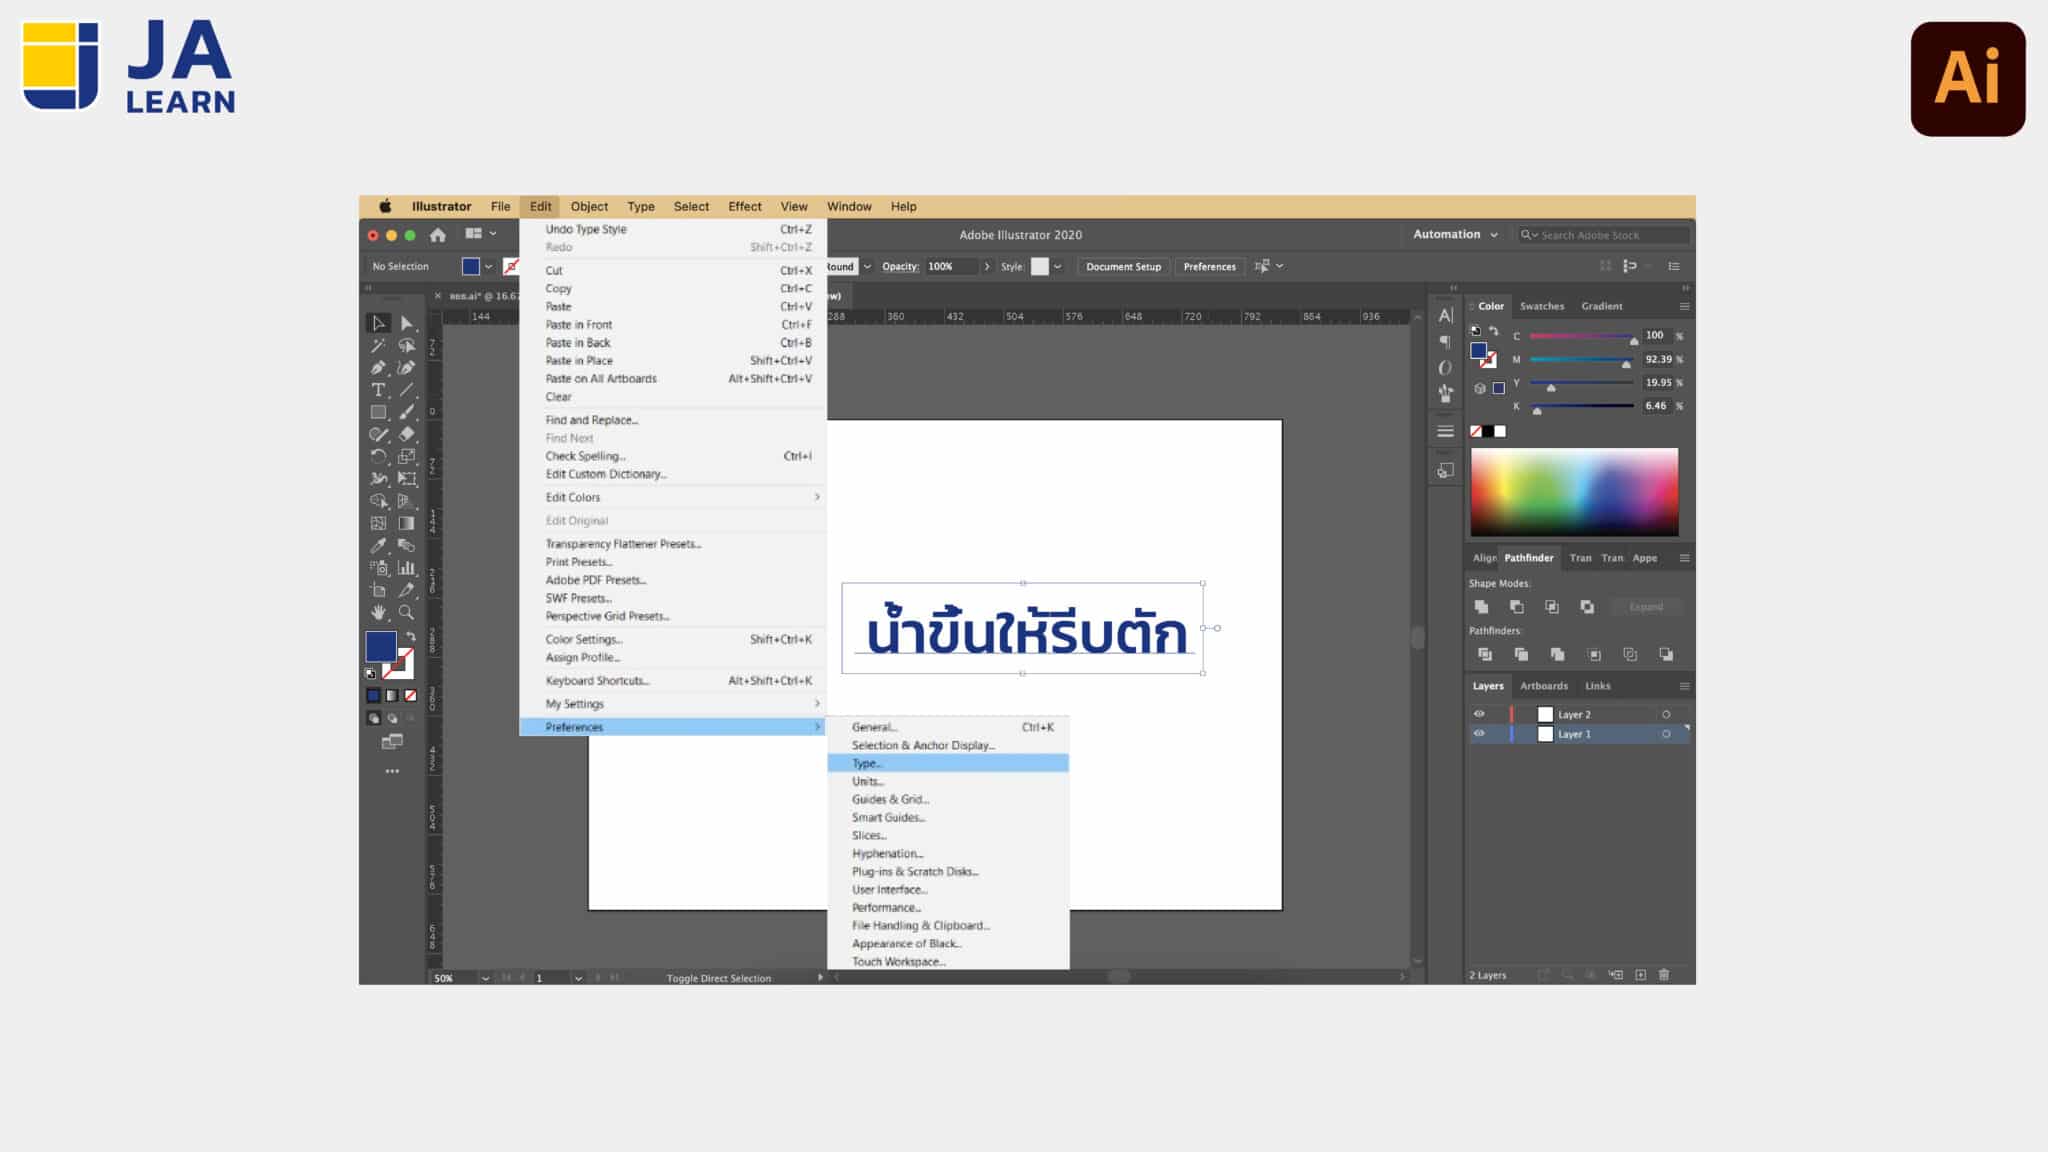Screen dimensions: 2048x1152
Task: Expand the Opacity dropdown
Action: point(988,266)
